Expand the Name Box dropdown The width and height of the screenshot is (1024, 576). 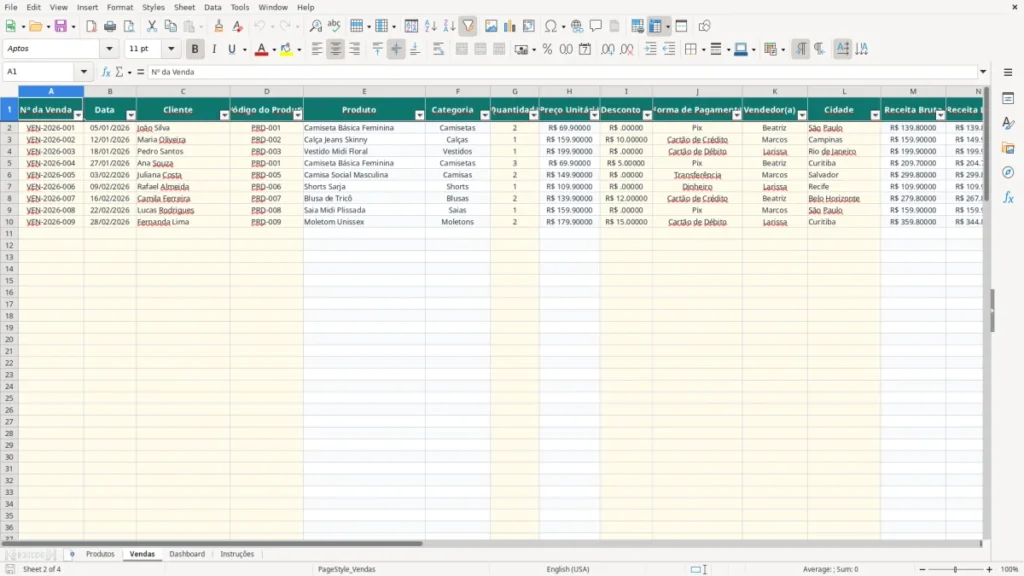[84, 72]
